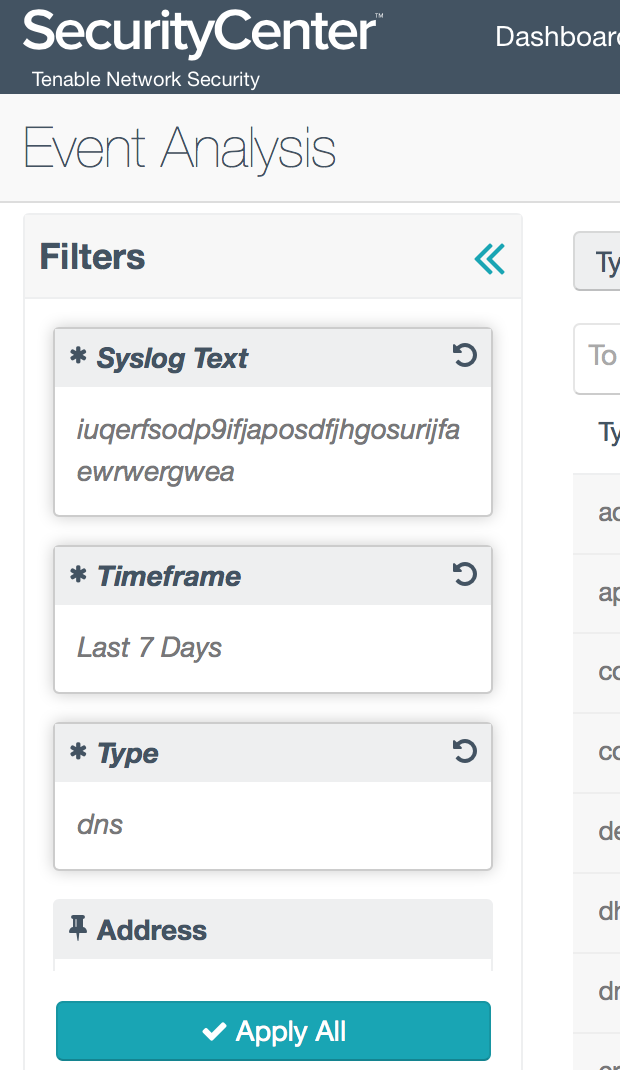Open the Dashboard menu
This screenshot has width=620, height=1070.
coord(557,37)
